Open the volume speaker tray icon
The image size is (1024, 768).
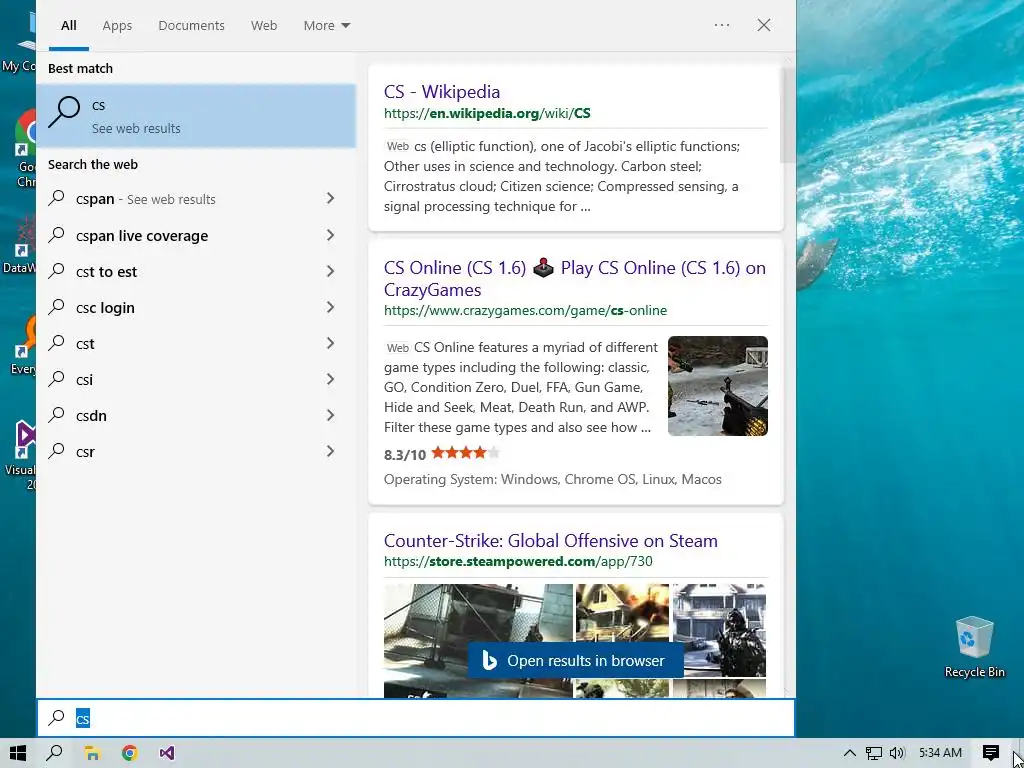(897, 753)
